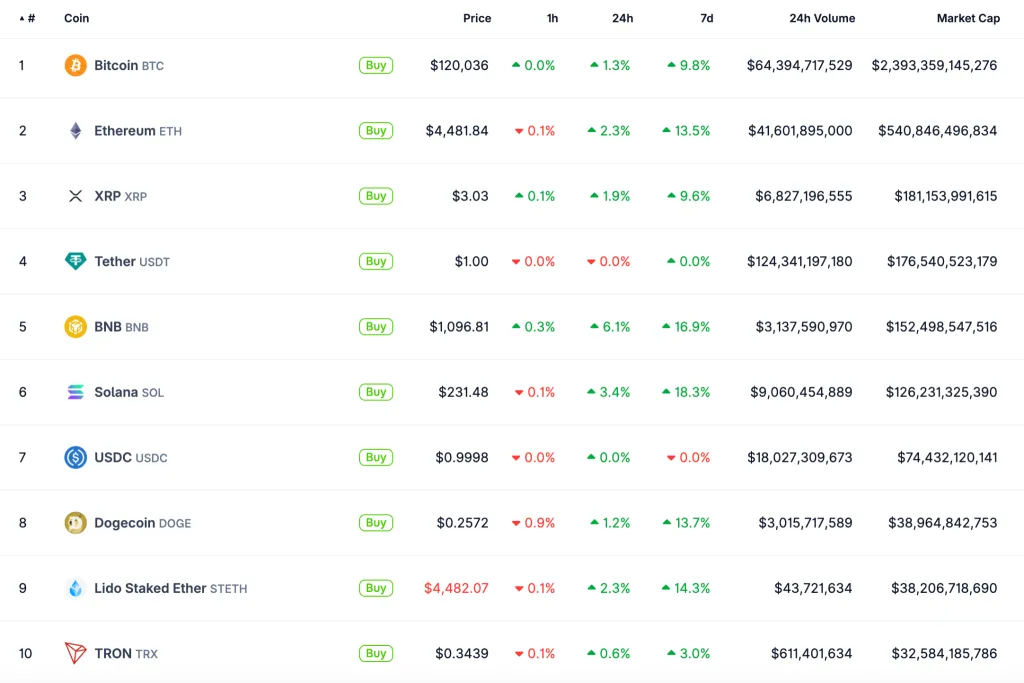Click the BNB gold logo
The image size is (1024, 683).
pos(73,326)
